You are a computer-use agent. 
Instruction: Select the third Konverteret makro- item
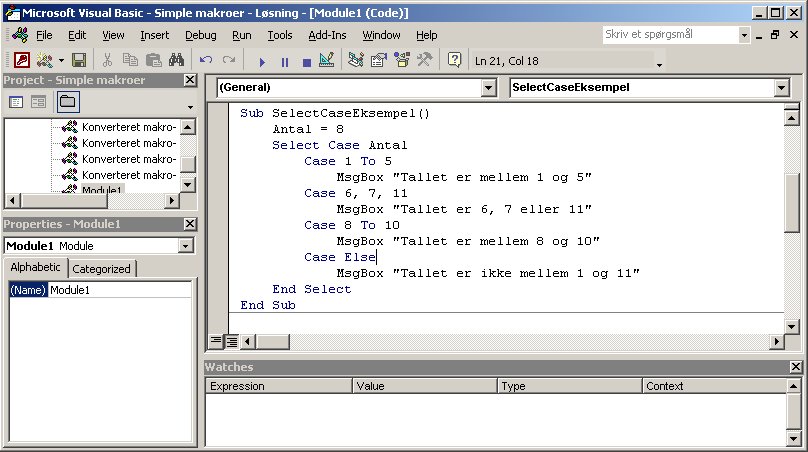coord(129,159)
